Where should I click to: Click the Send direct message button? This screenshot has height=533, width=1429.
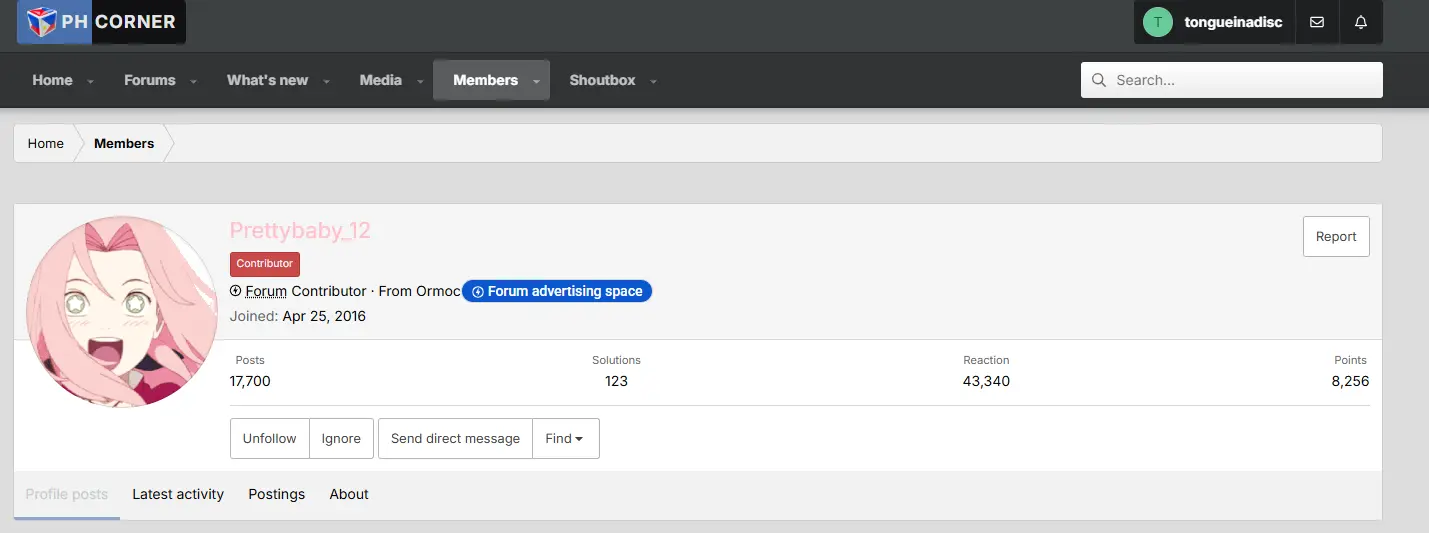click(x=455, y=438)
